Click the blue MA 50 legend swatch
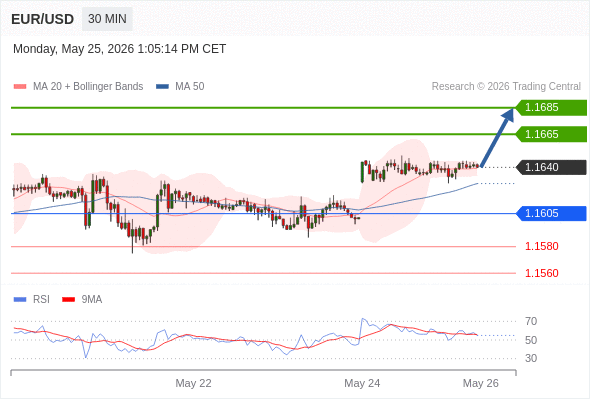Screen dimensions: 590x400 162,87
